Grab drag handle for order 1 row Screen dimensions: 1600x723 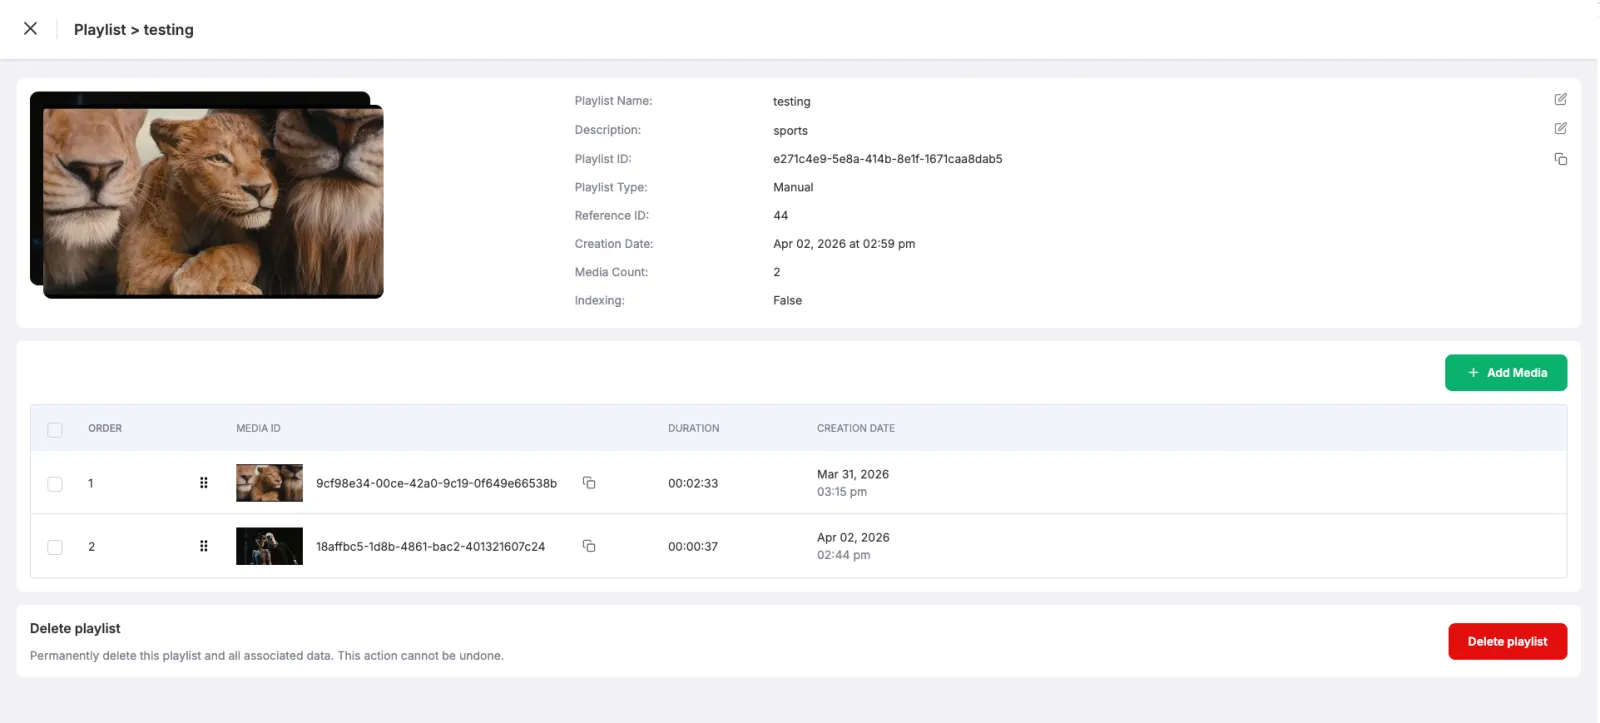point(204,483)
